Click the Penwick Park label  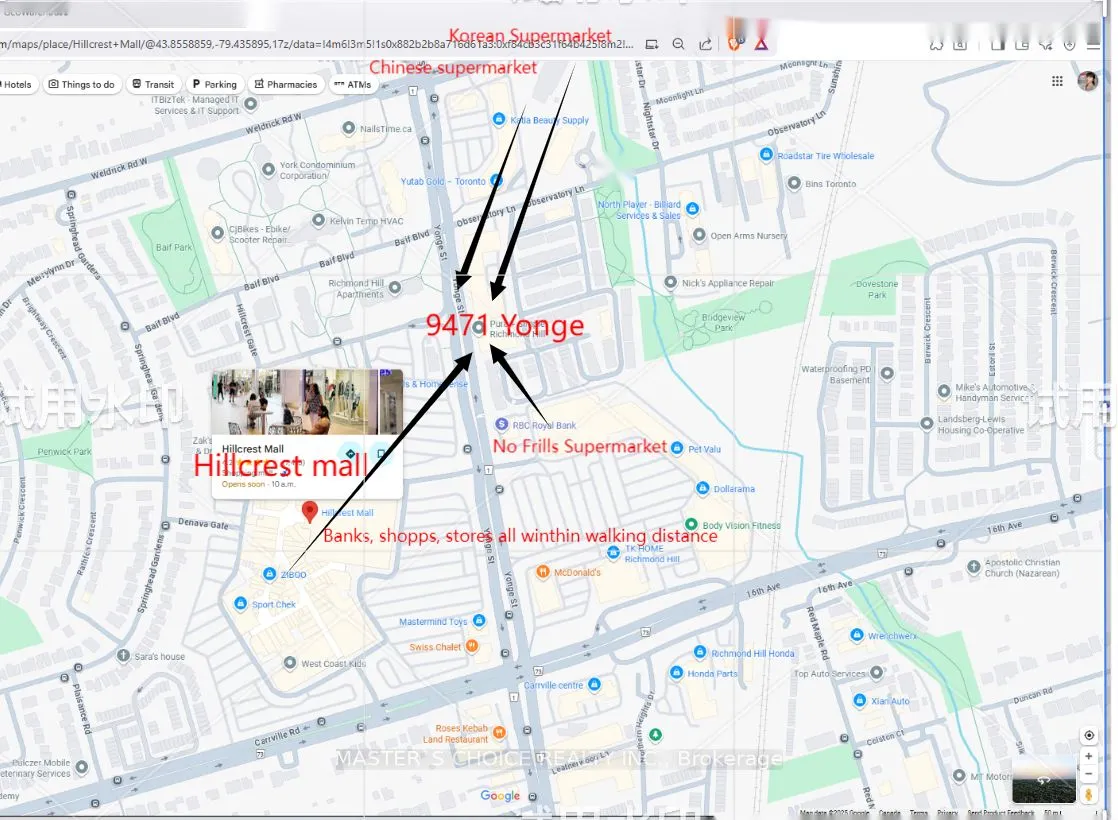64,451
